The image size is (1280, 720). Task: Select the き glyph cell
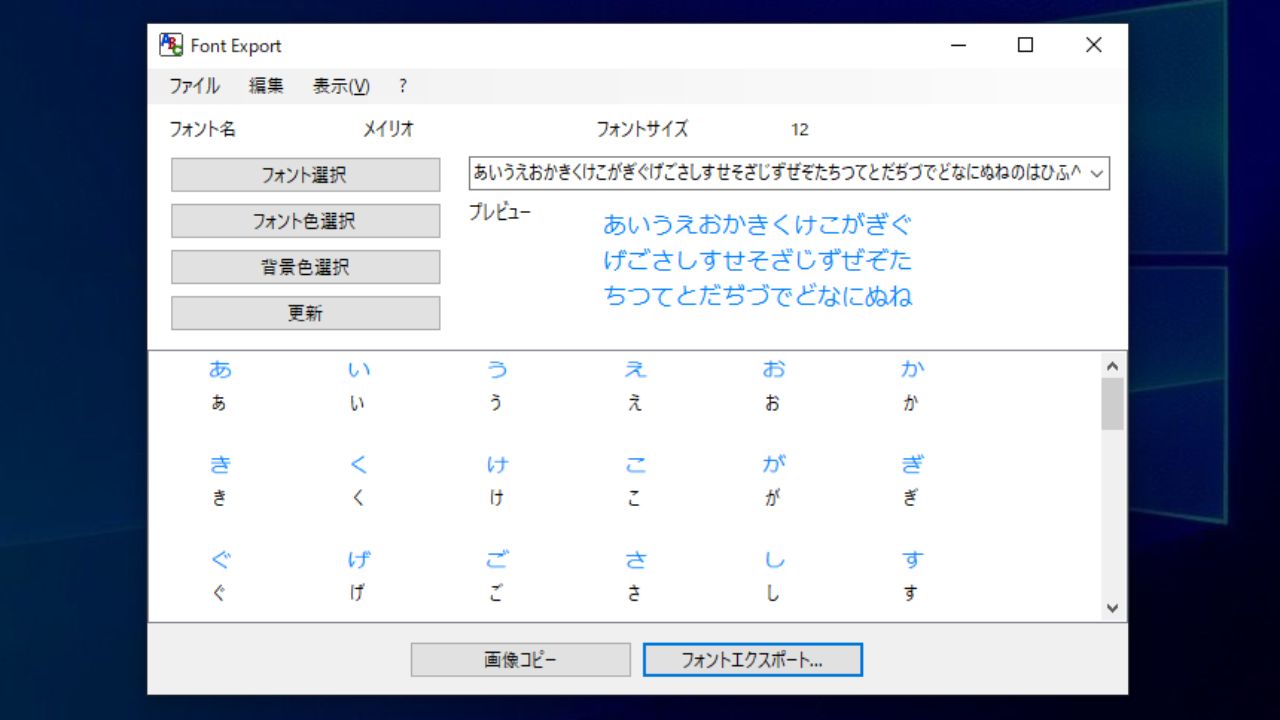coord(220,480)
